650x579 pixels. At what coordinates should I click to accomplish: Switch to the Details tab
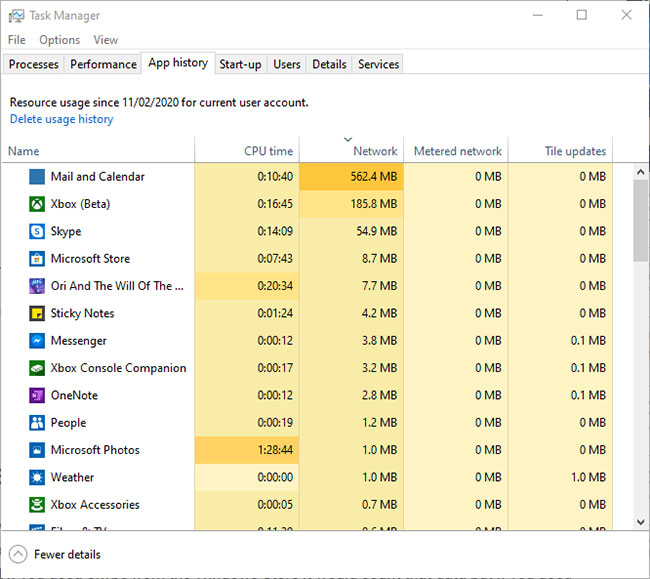[329, 64]
